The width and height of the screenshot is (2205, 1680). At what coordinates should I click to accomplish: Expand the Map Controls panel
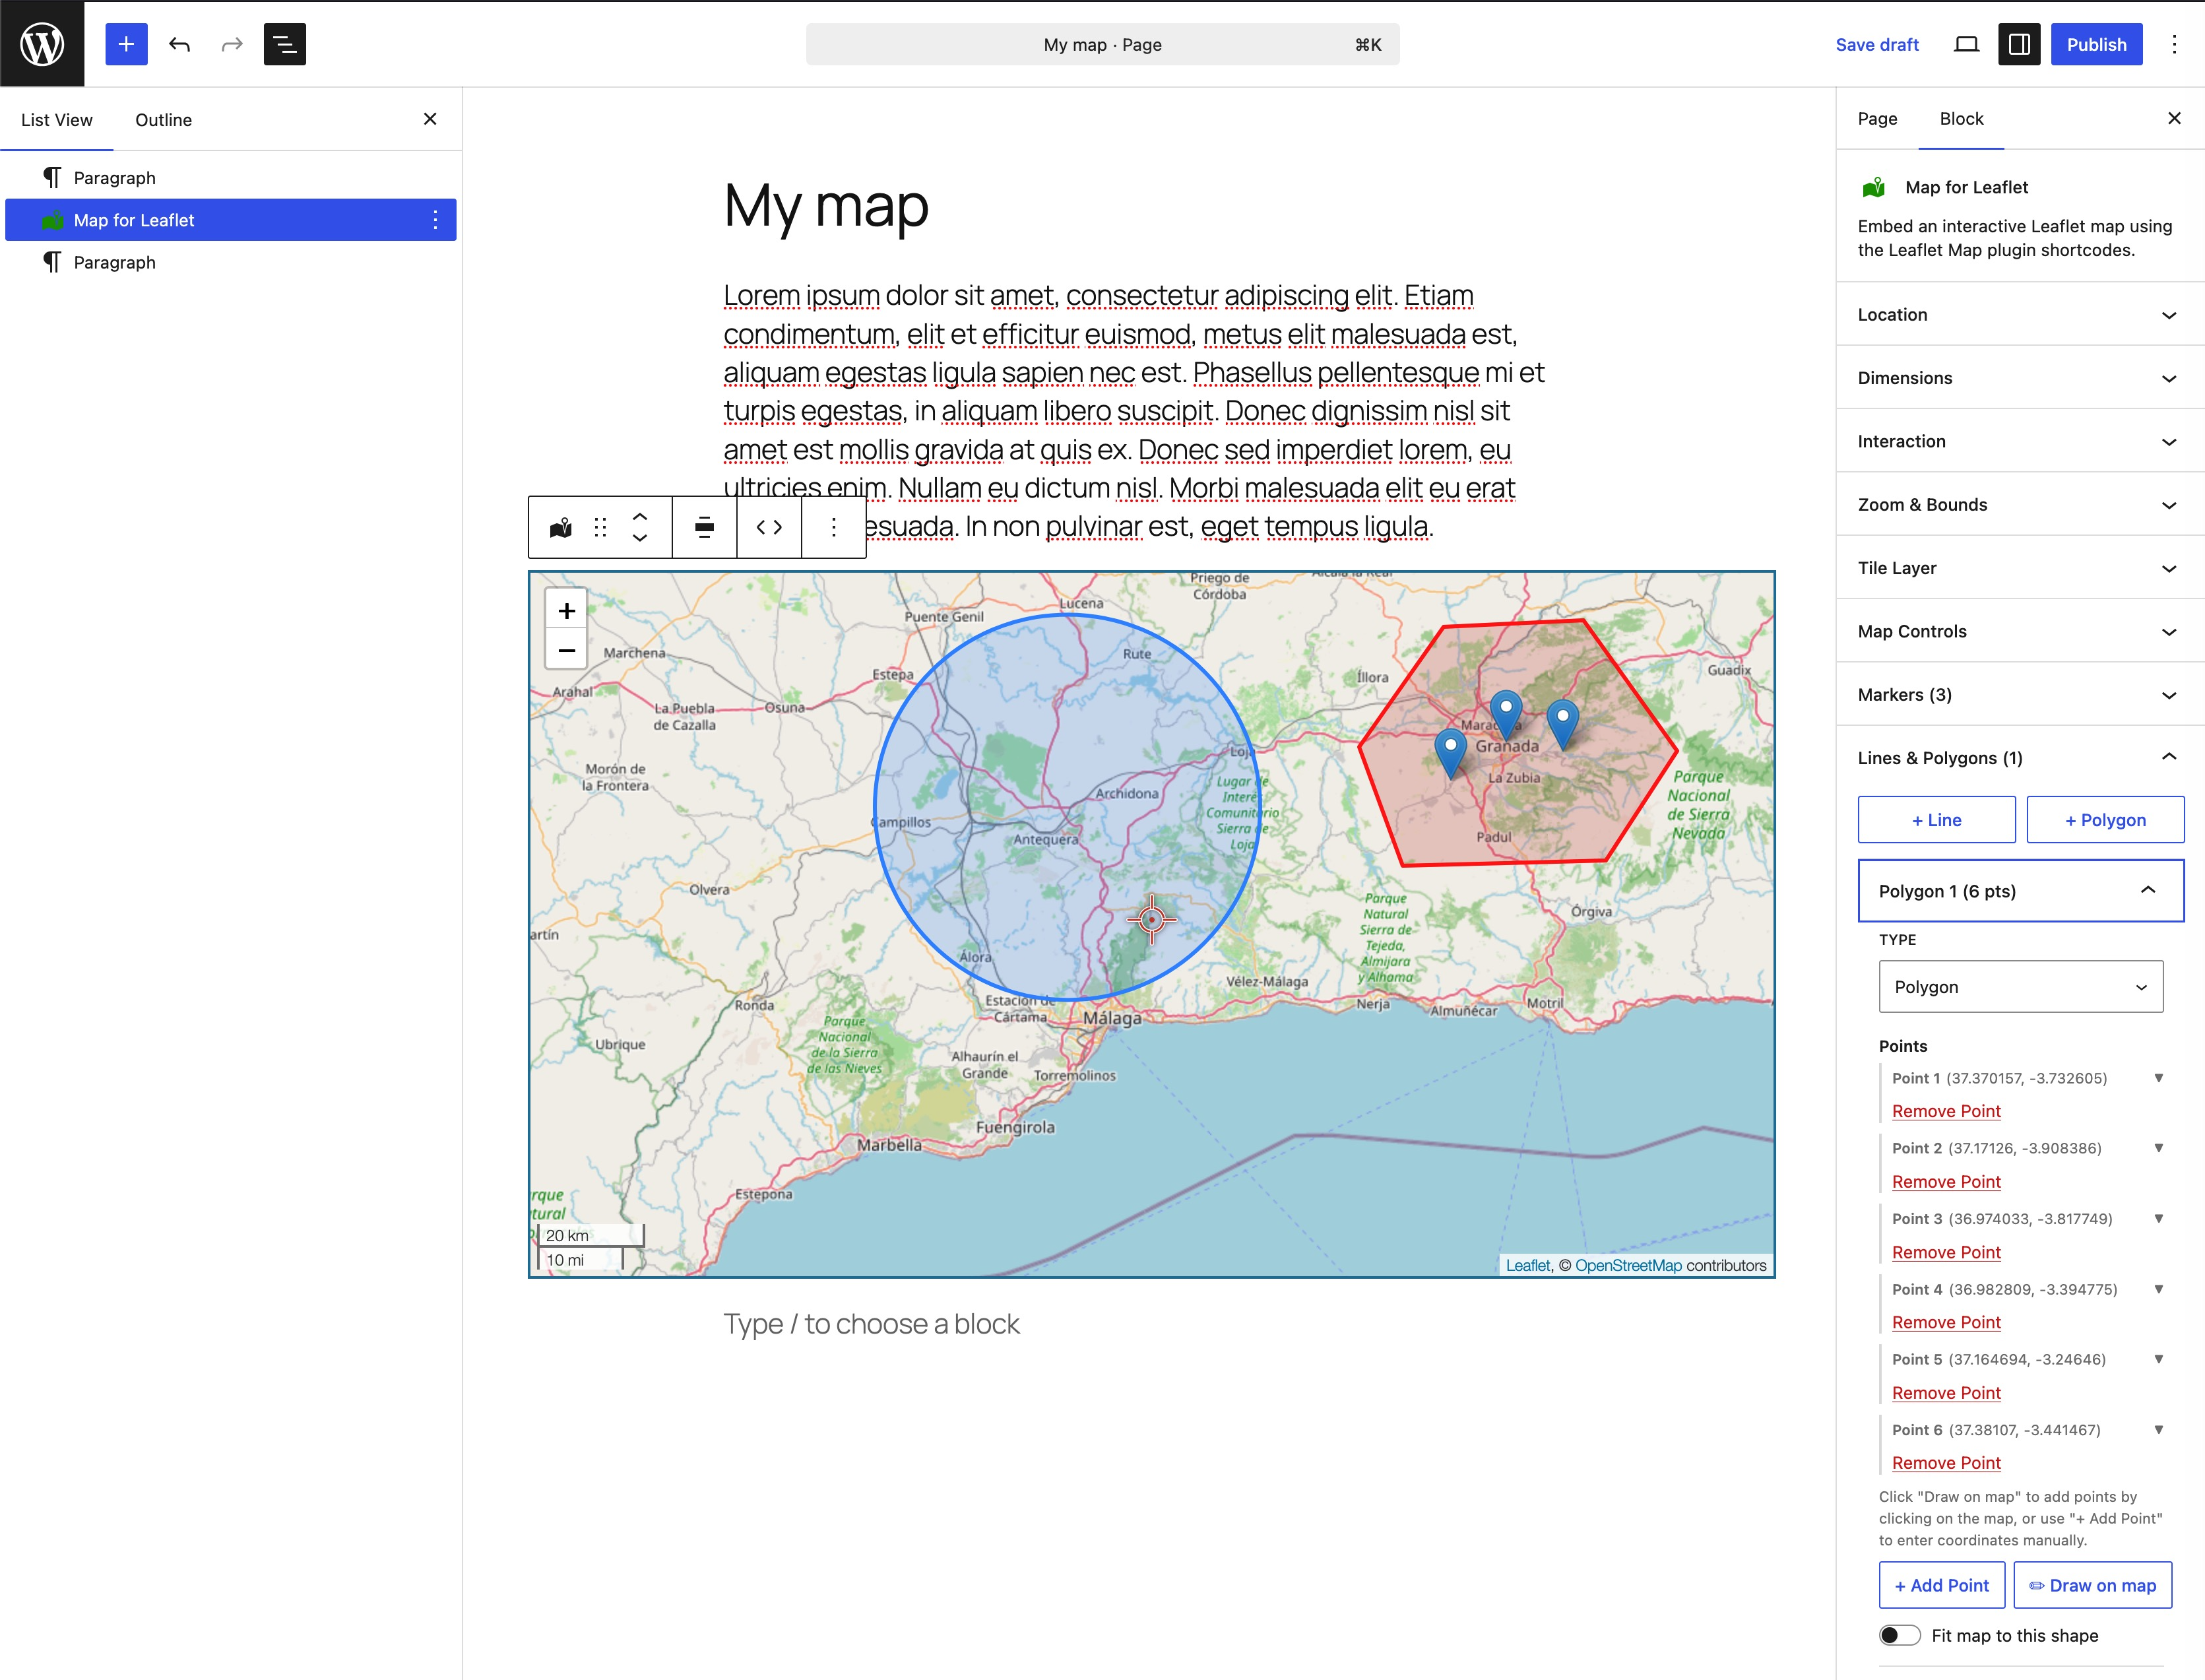click(x=2020, y=631)
